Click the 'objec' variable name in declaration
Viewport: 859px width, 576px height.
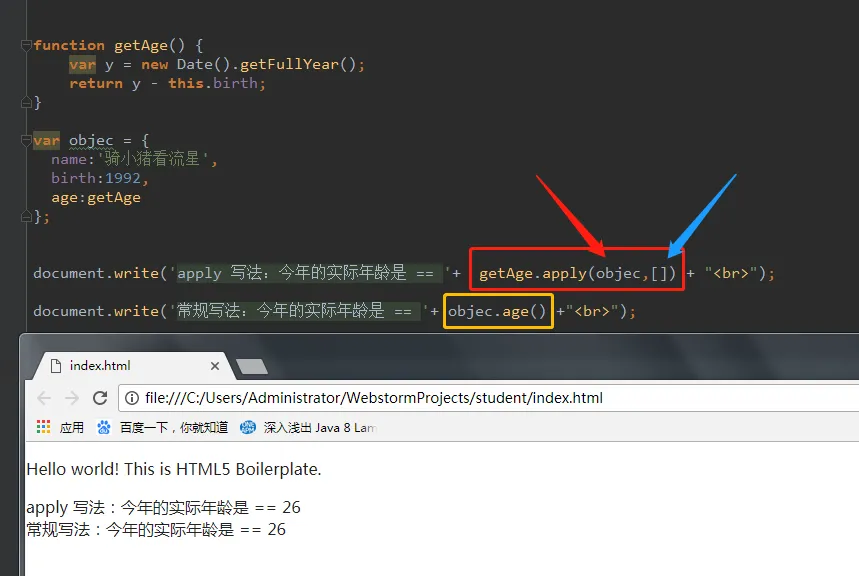[91, 141]
